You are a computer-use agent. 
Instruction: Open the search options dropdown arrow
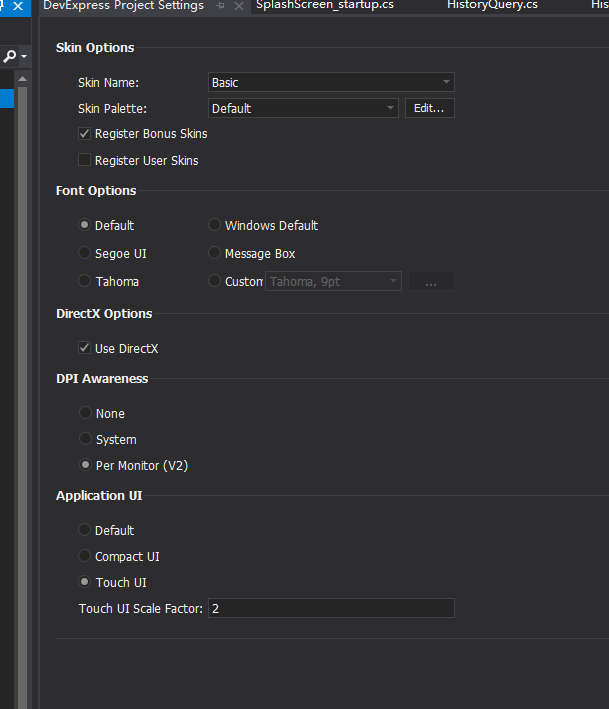pyautogui.click(x=24, y=57)
